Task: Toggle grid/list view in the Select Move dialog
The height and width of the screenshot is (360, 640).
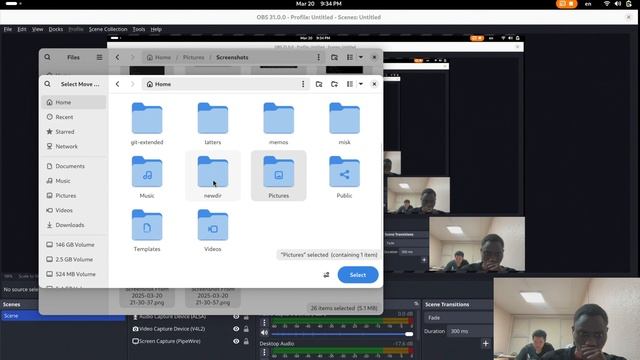Action: coord(350,84)
